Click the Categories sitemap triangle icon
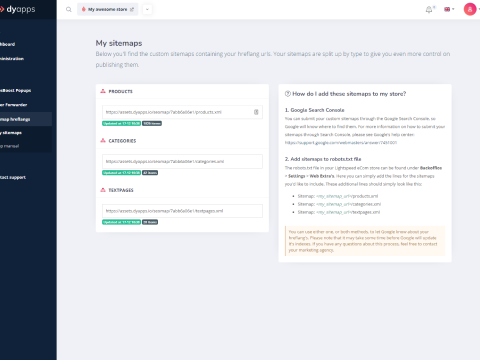 (x=103, y=140)
